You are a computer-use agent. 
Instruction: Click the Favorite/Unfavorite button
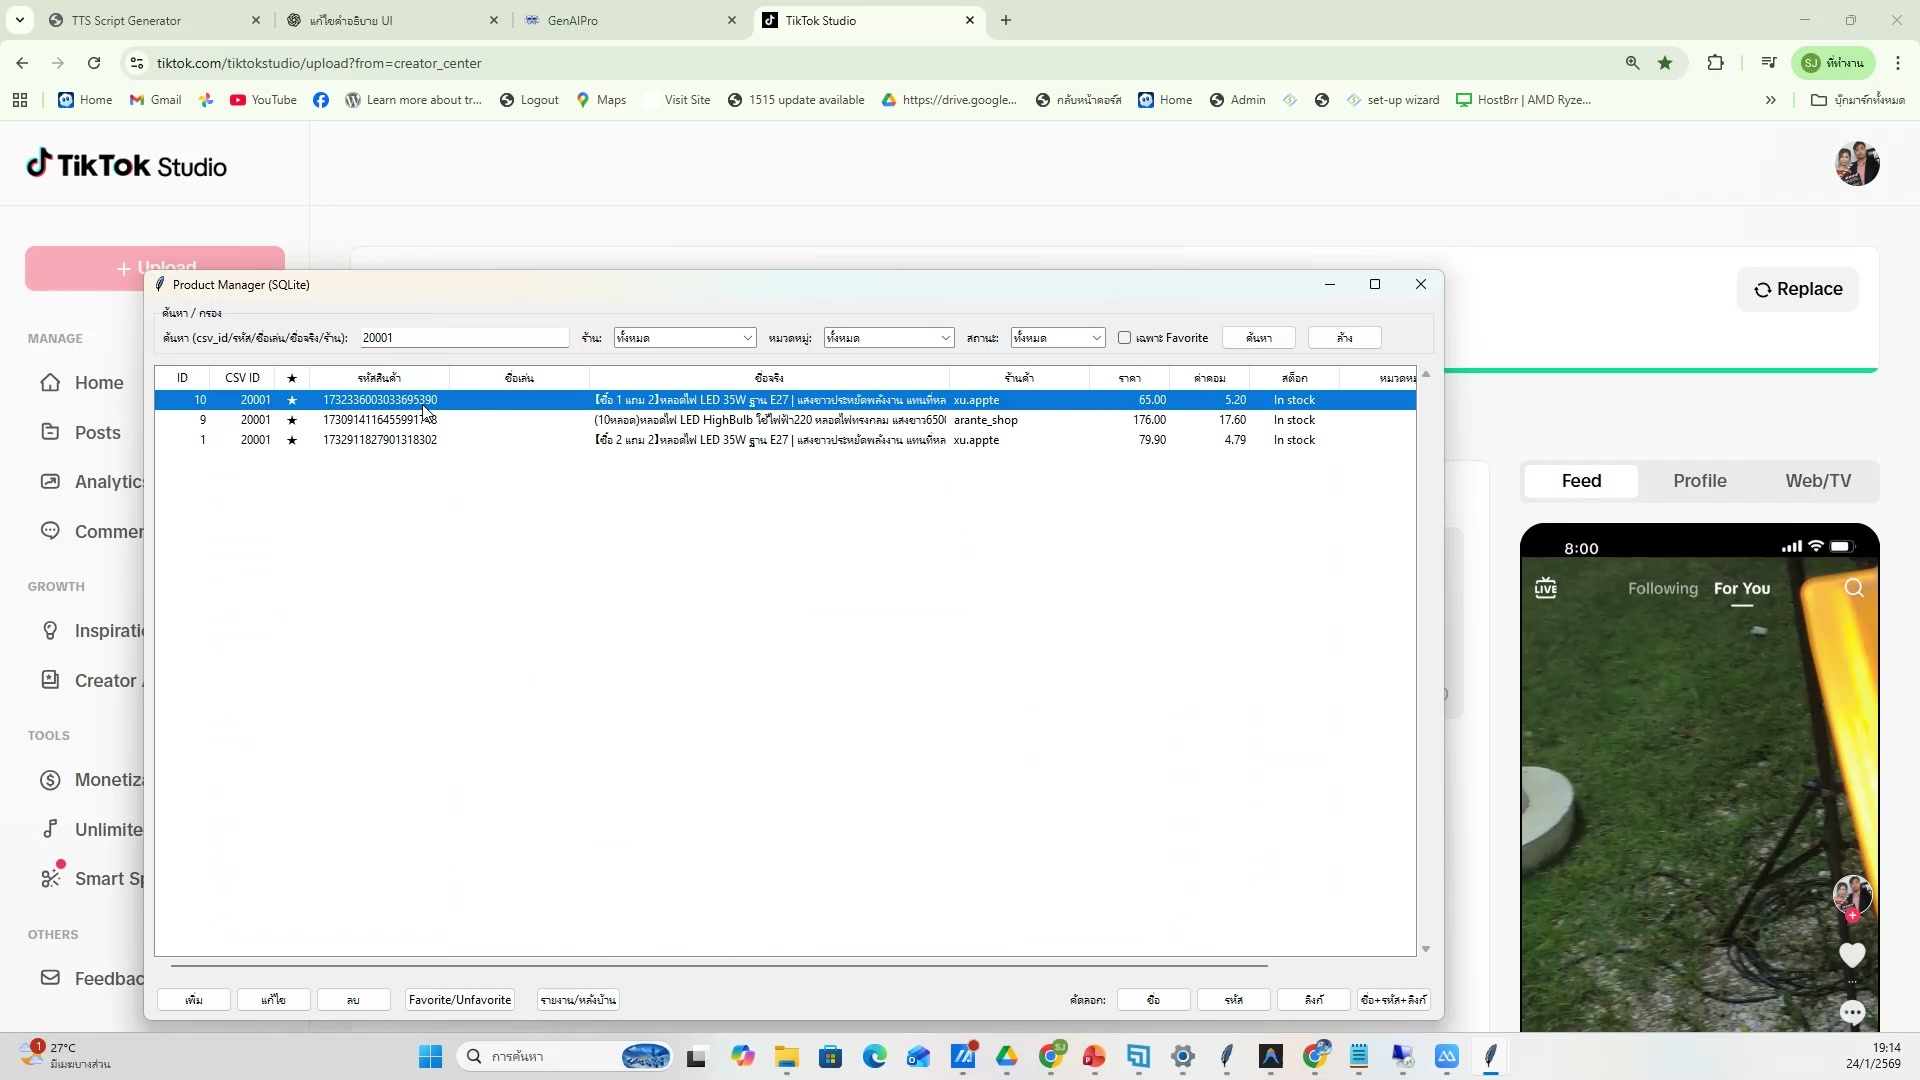(460, 1000)
